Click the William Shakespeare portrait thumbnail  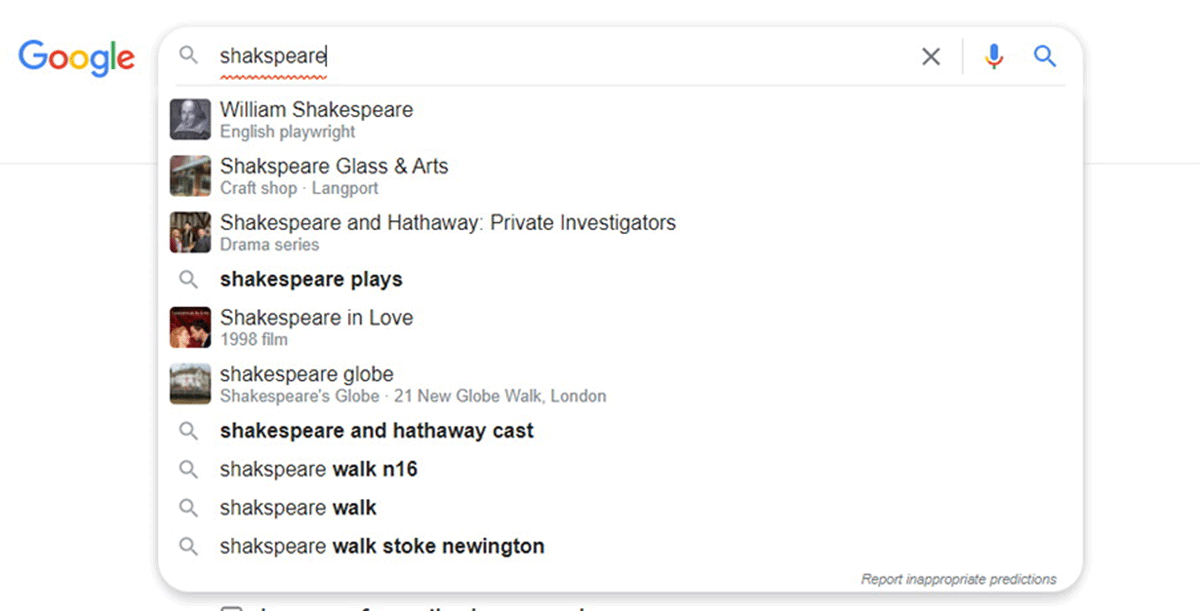tap(190, 119)
